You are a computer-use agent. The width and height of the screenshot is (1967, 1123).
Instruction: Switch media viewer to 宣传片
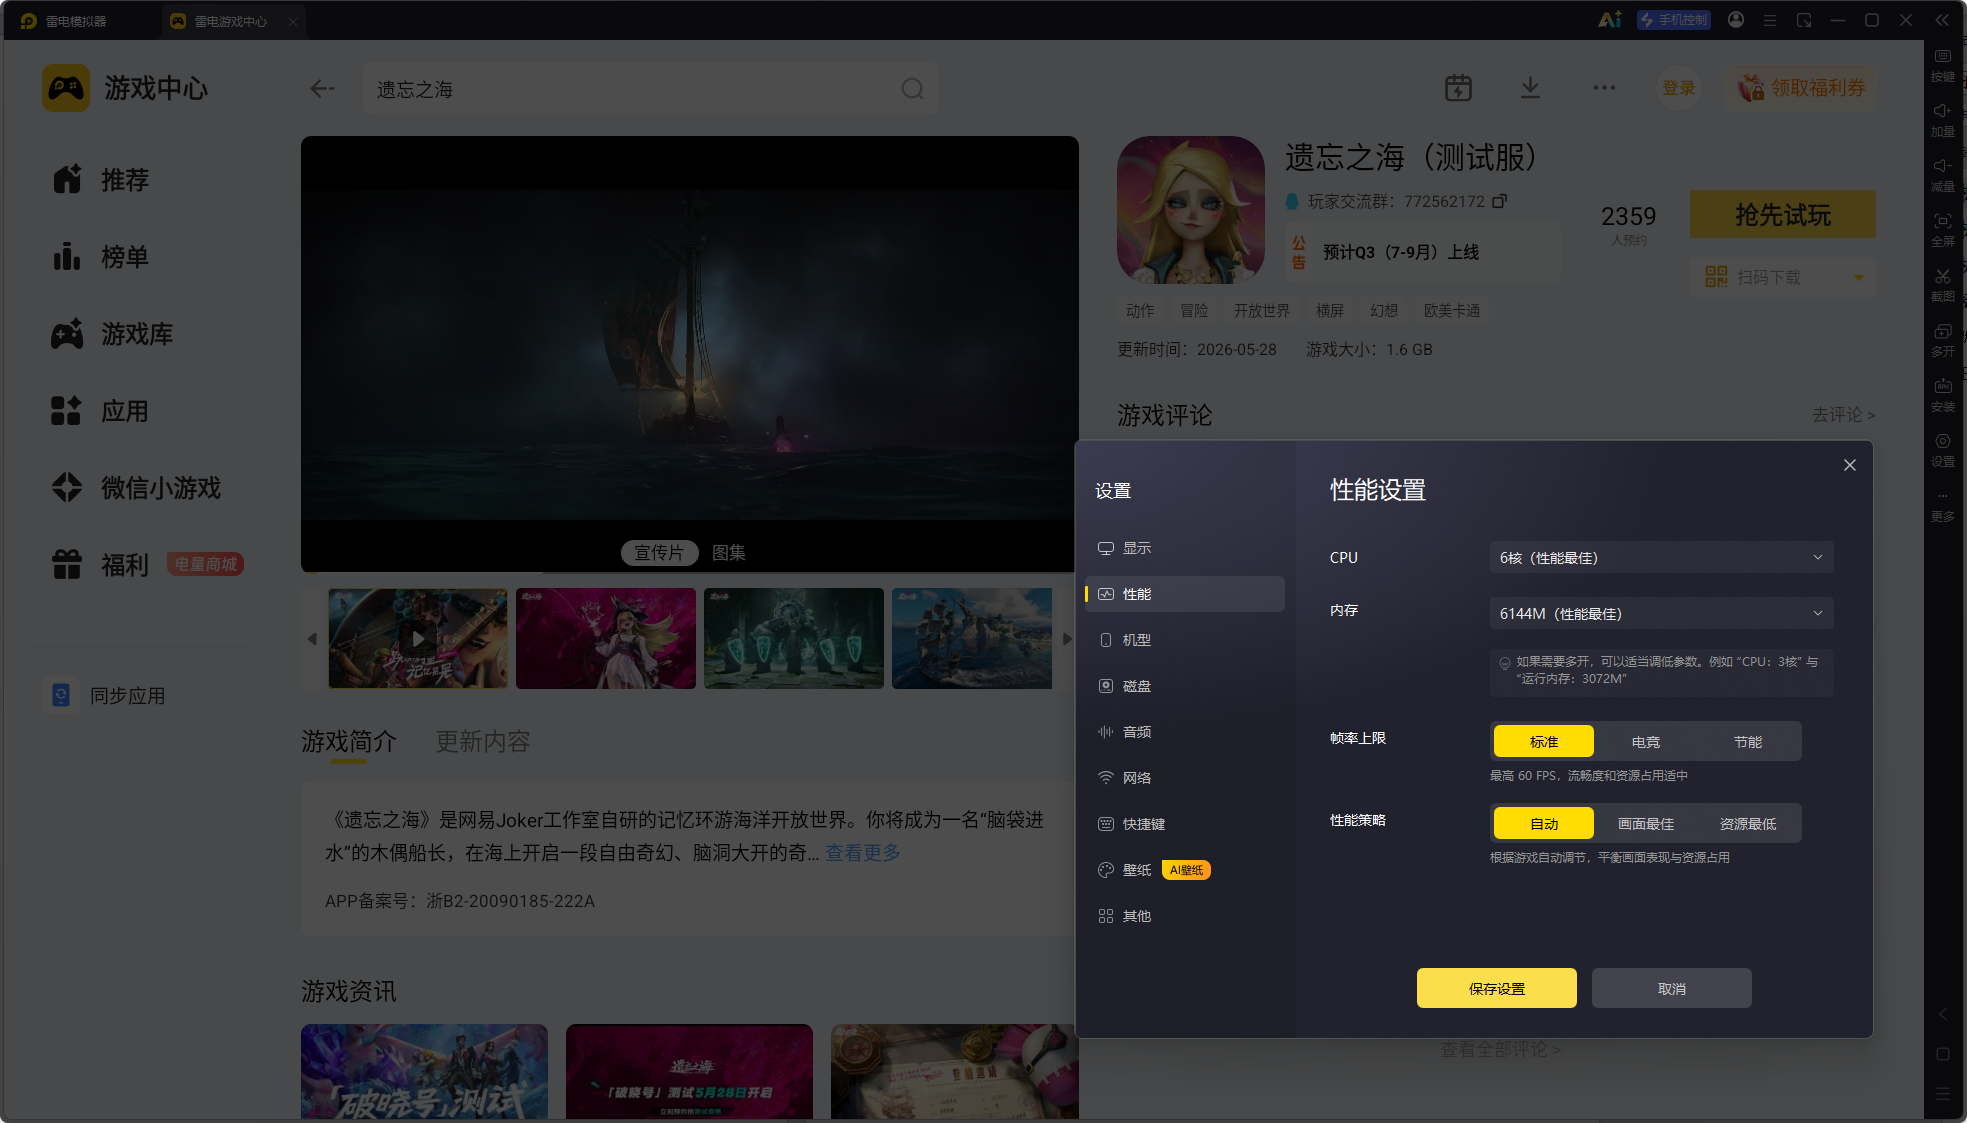coord(659,552)
